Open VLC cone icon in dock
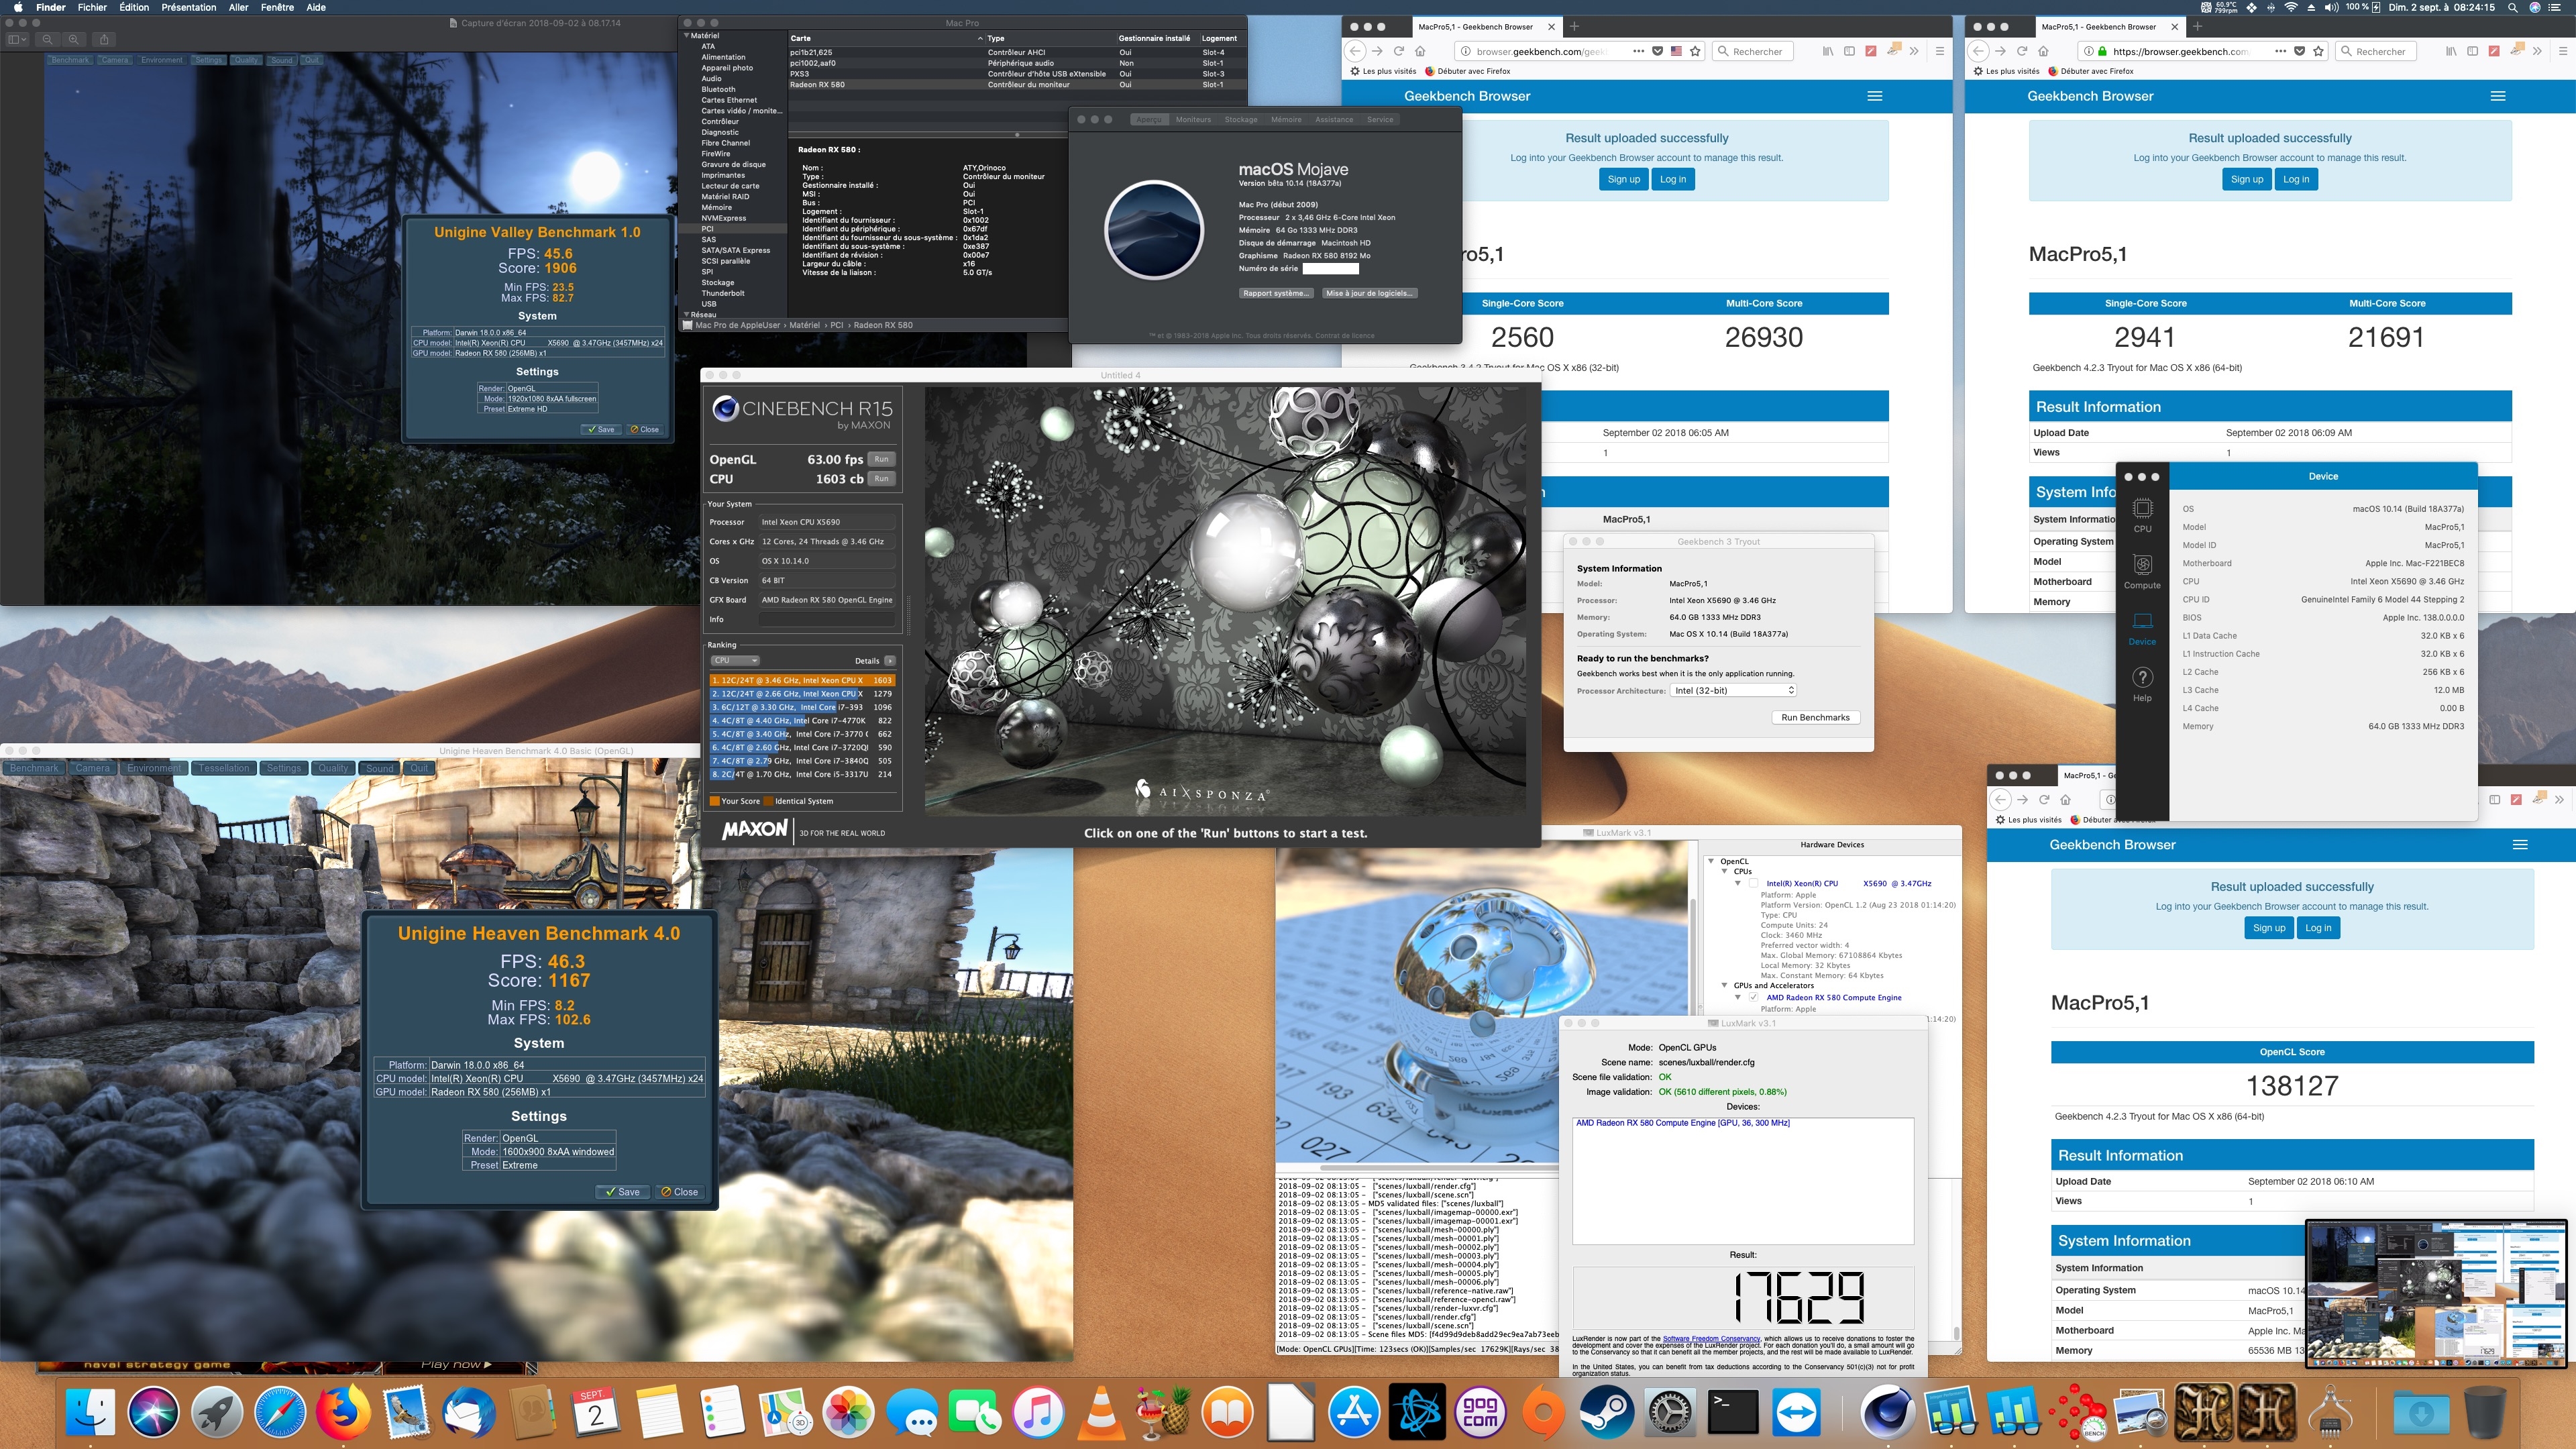 [1101, 1412]
